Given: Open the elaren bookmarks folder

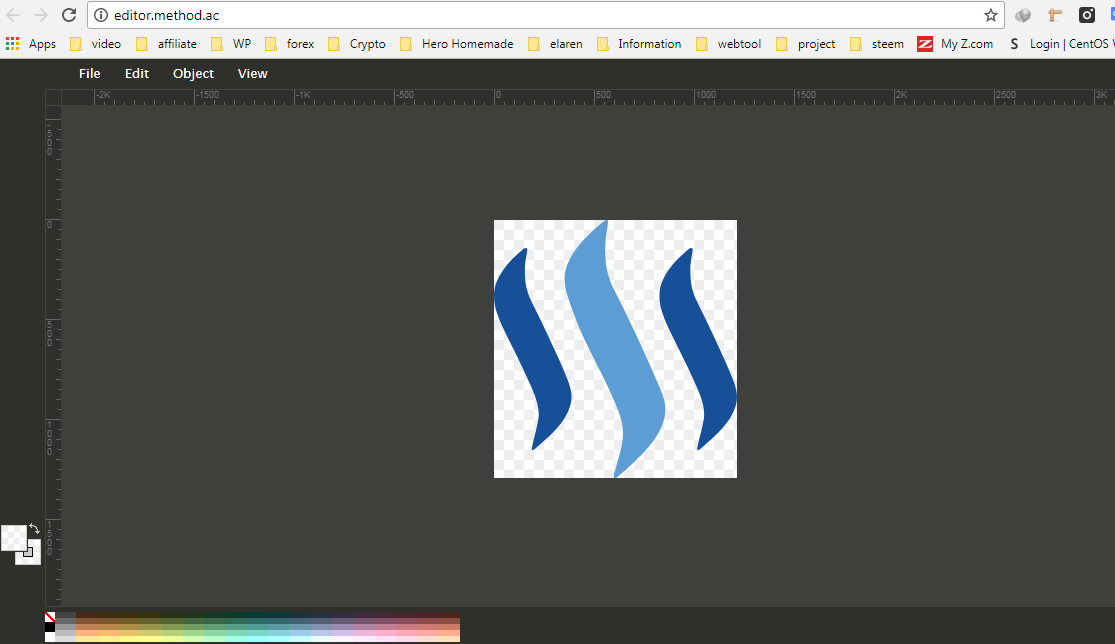Looking at the screenshot, I should (555, 44).
